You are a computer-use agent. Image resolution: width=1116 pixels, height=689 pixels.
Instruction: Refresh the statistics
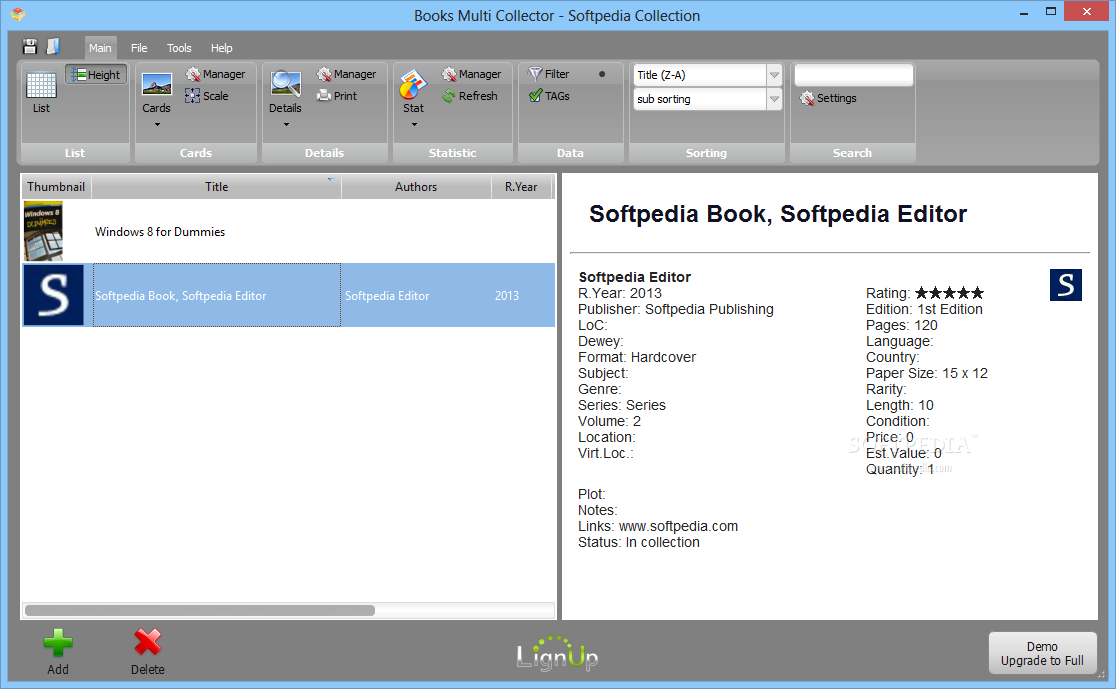470,96
